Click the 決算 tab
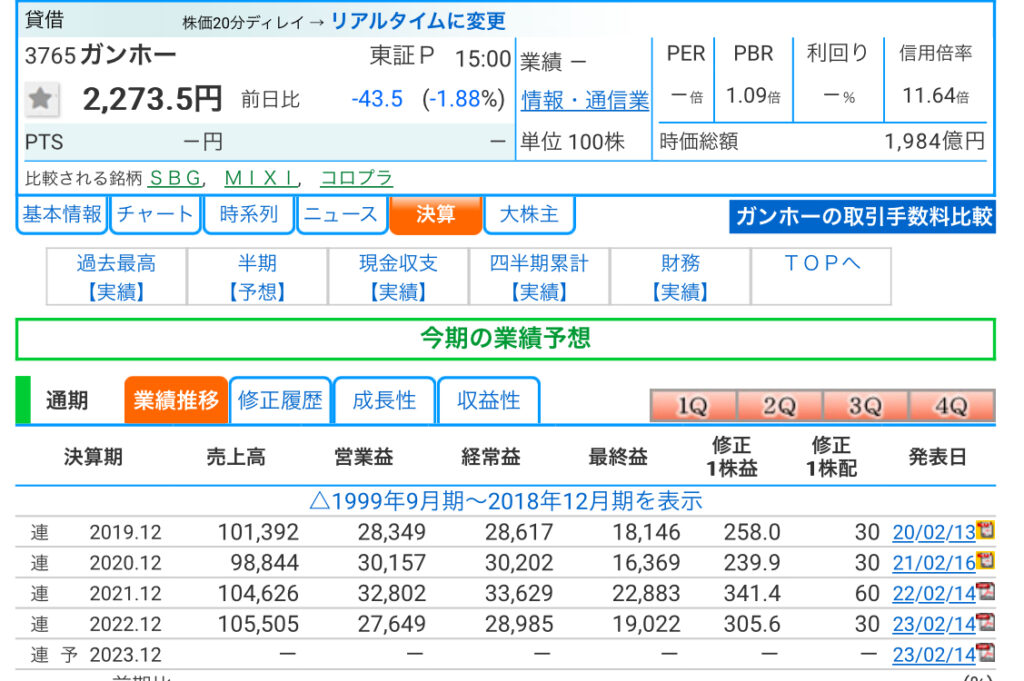 [x=436, y=214]
